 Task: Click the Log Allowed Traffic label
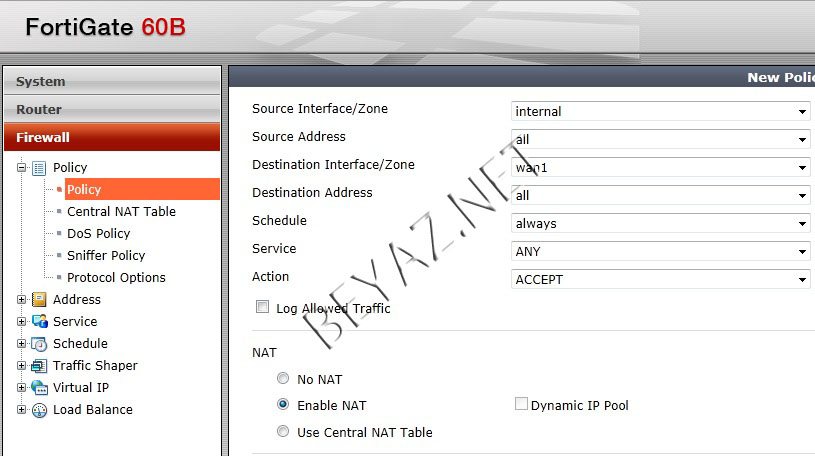pyautogui.click(x=333, y=308)
